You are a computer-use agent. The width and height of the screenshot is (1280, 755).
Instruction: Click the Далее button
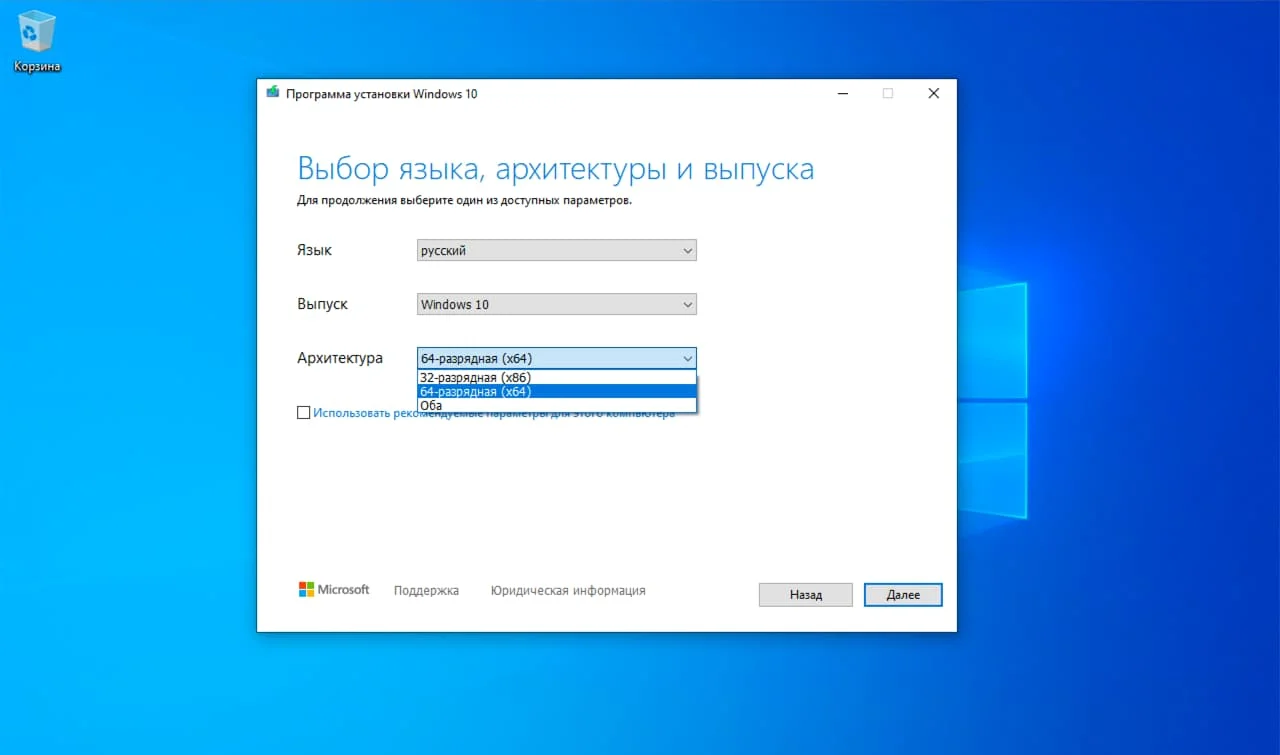click(903, 595)
